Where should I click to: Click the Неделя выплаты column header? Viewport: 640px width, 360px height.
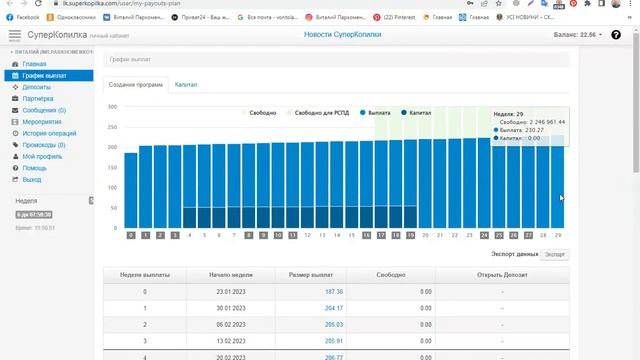pos(145,275)
